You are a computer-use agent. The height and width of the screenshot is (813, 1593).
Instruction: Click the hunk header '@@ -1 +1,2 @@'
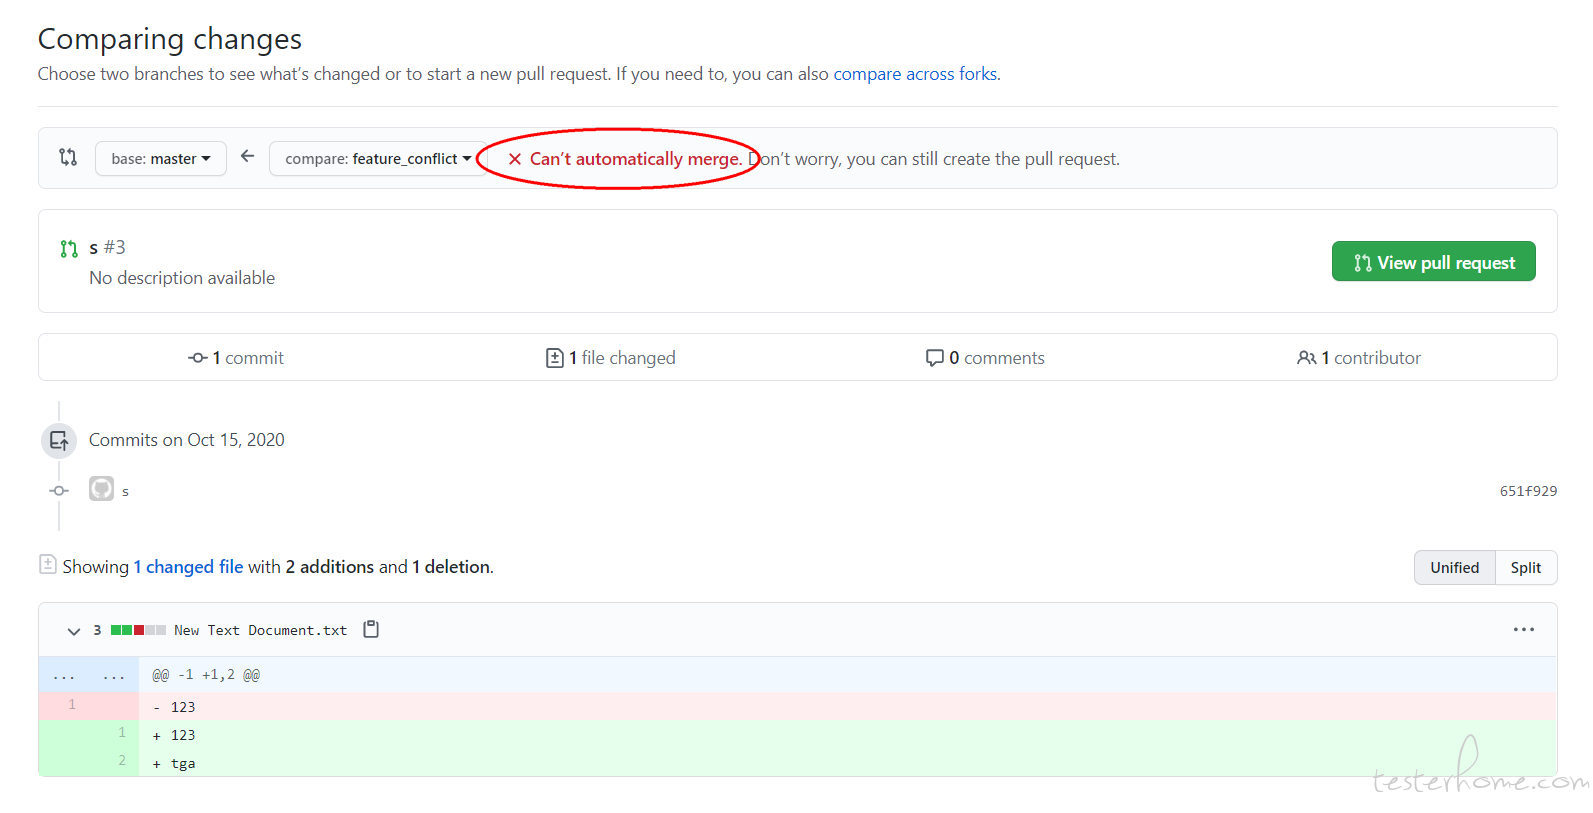point(206,675)
